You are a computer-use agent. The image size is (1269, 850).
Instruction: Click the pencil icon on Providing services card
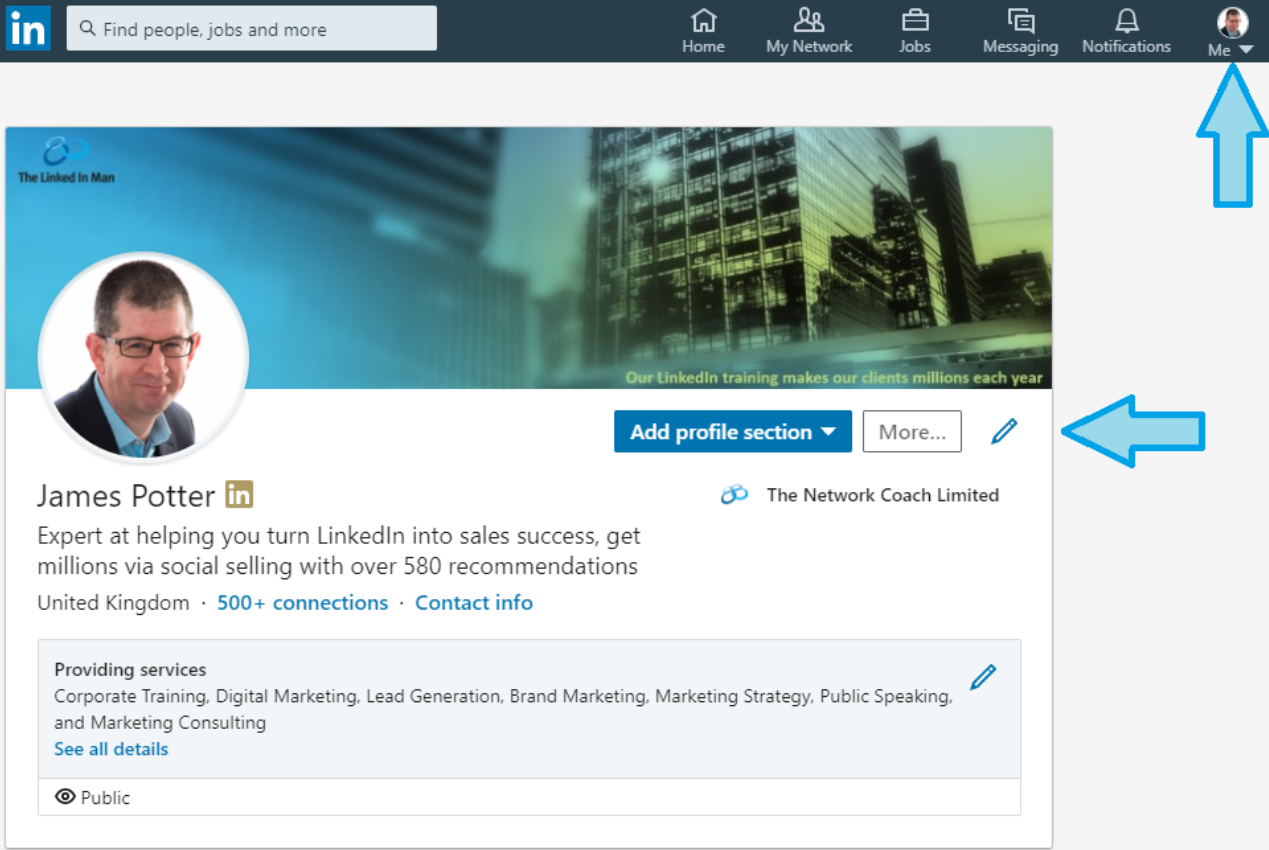(x=982, y=676)
